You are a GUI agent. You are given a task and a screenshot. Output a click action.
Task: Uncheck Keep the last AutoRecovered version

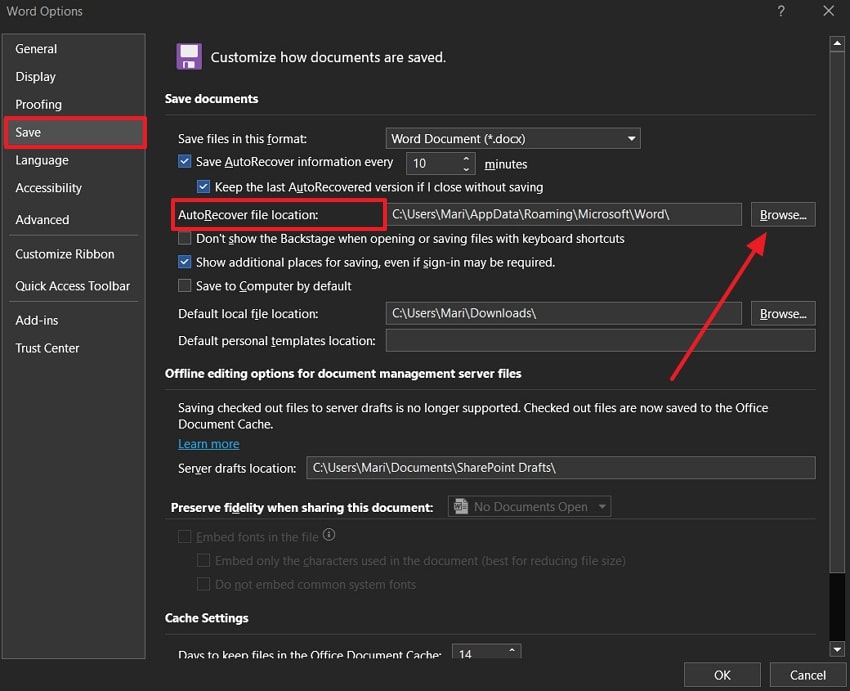[204, 187]
